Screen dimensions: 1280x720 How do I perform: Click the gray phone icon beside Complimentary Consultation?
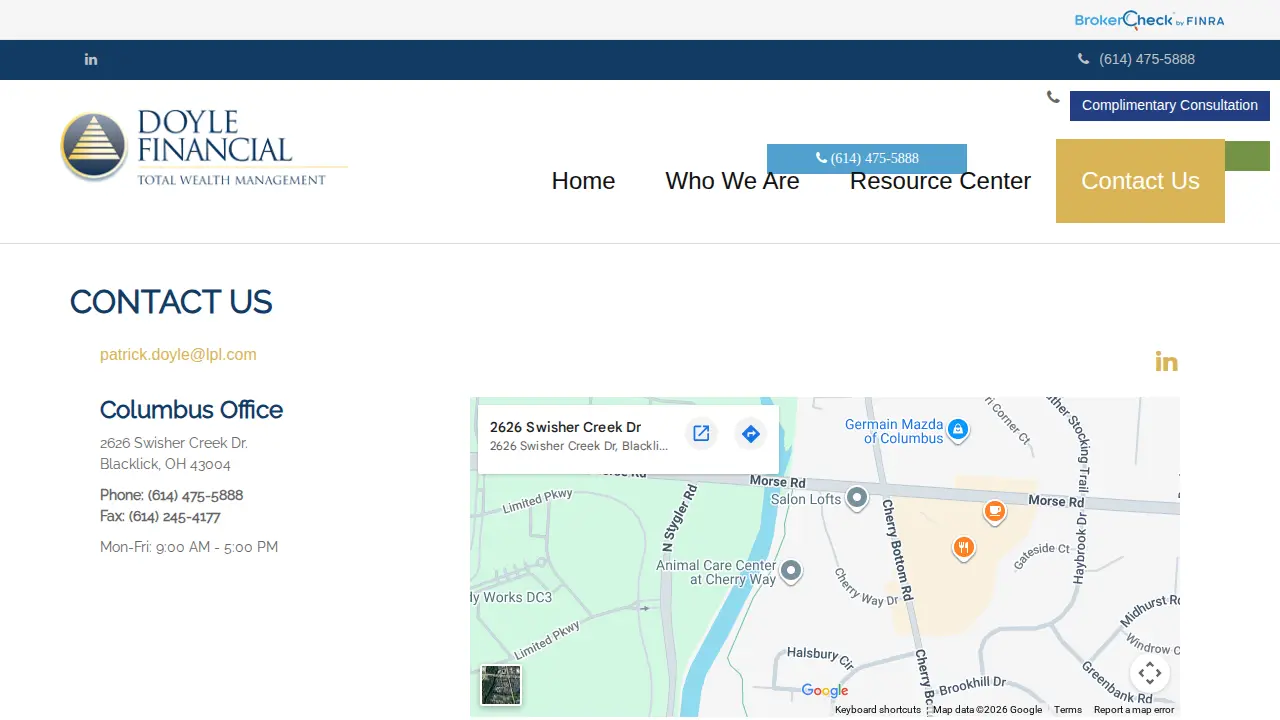[x=1053, y=97]
